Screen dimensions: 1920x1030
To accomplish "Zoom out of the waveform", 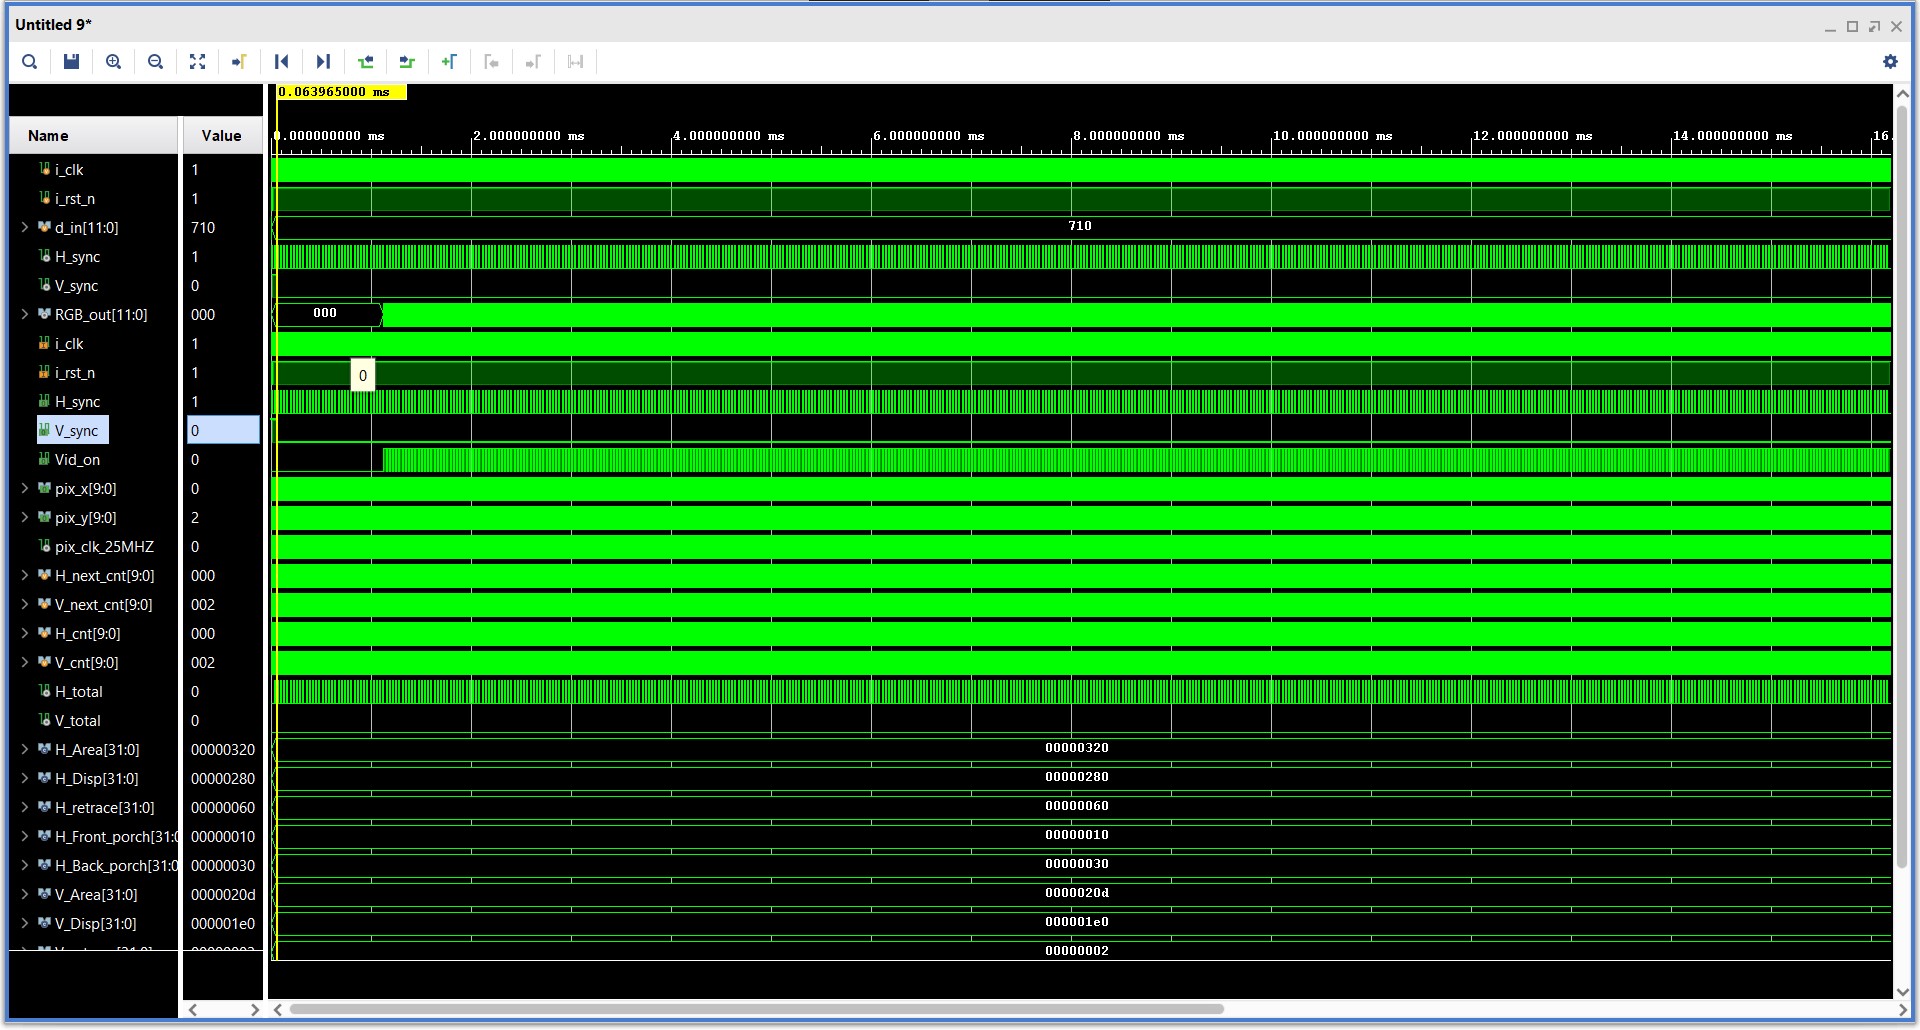I will 155,62.
